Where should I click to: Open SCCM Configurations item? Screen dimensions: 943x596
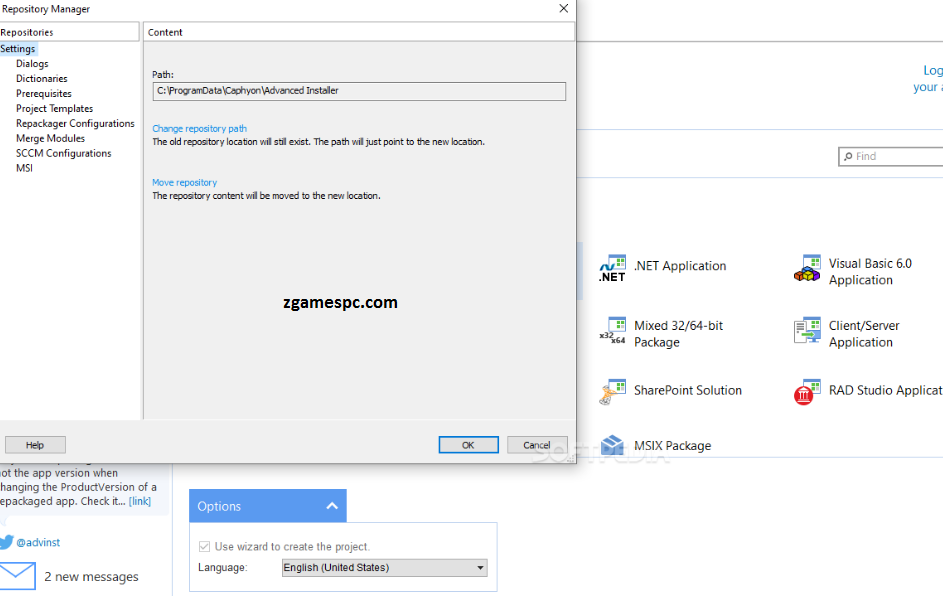64,153
